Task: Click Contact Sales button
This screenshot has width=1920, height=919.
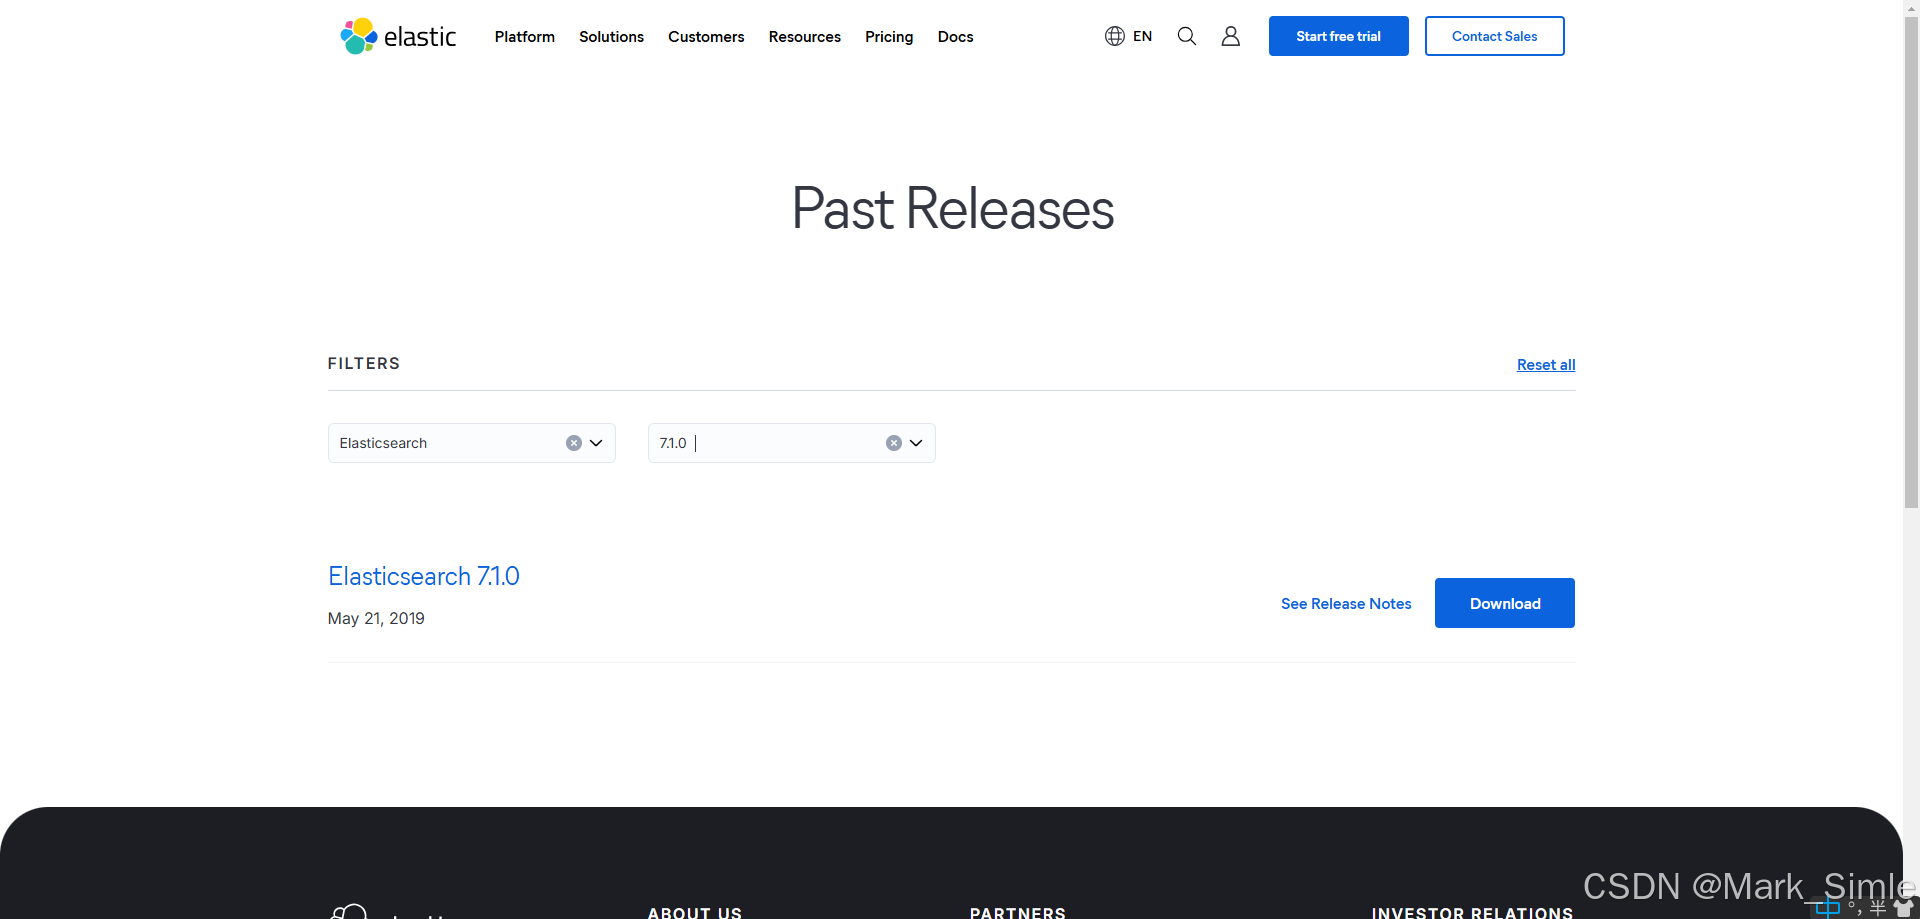Action: coord(1495,36)
